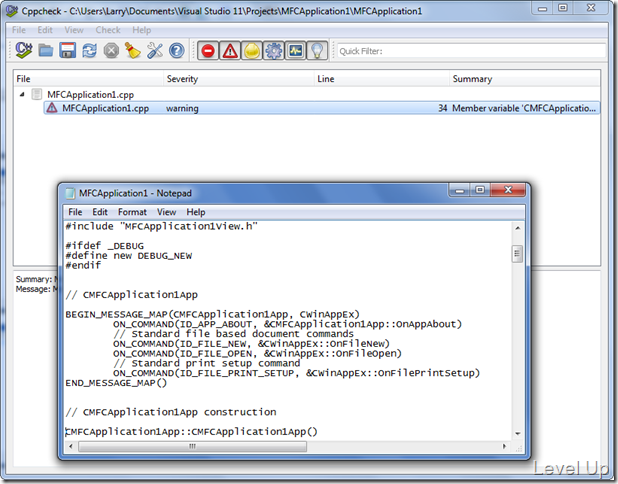Sort results by the Severity column header
Image resolution: width=618 pixels, height=484 pixels.
[239, 79]
